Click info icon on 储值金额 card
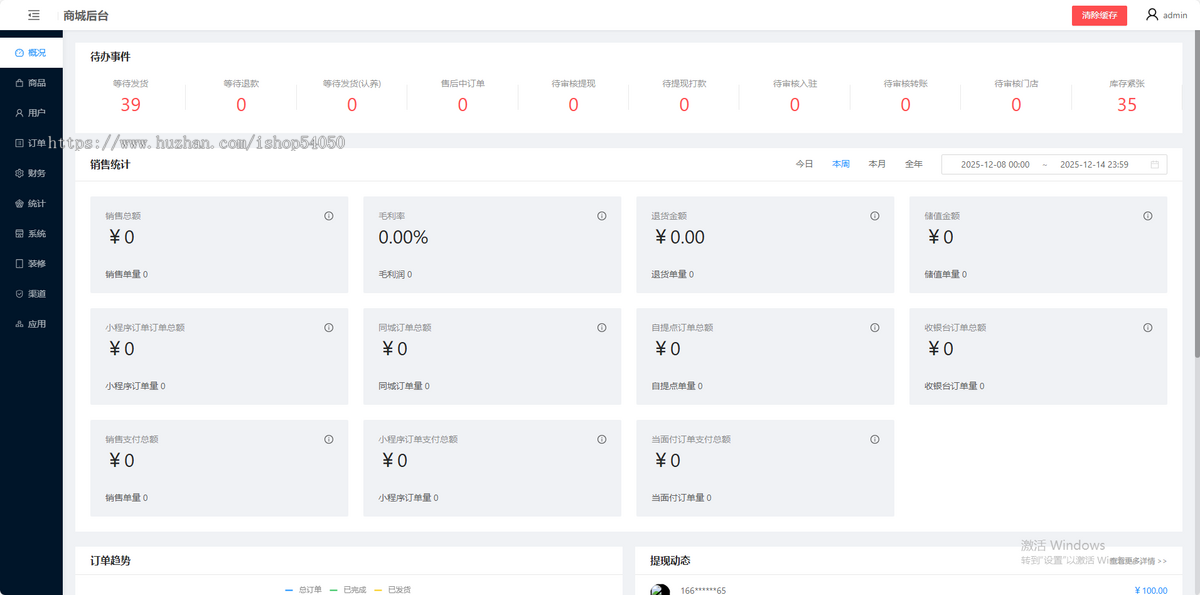 (x=1147, y=216)
